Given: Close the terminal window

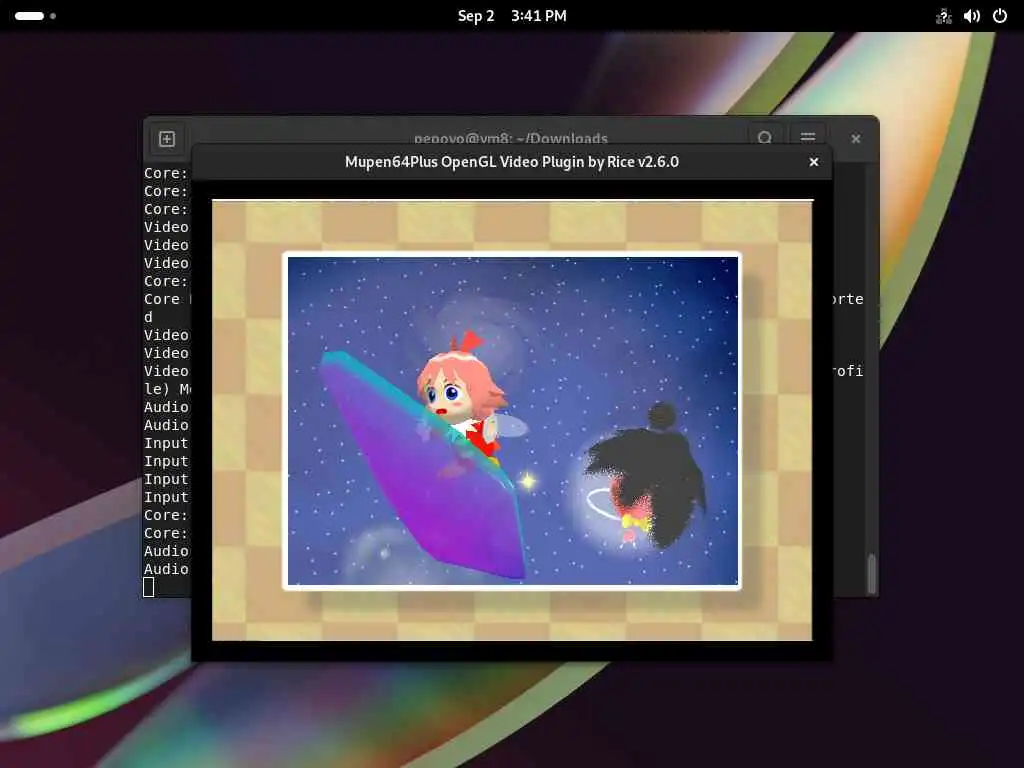Looking at the screenshot, I should click(x=856, y=138).
